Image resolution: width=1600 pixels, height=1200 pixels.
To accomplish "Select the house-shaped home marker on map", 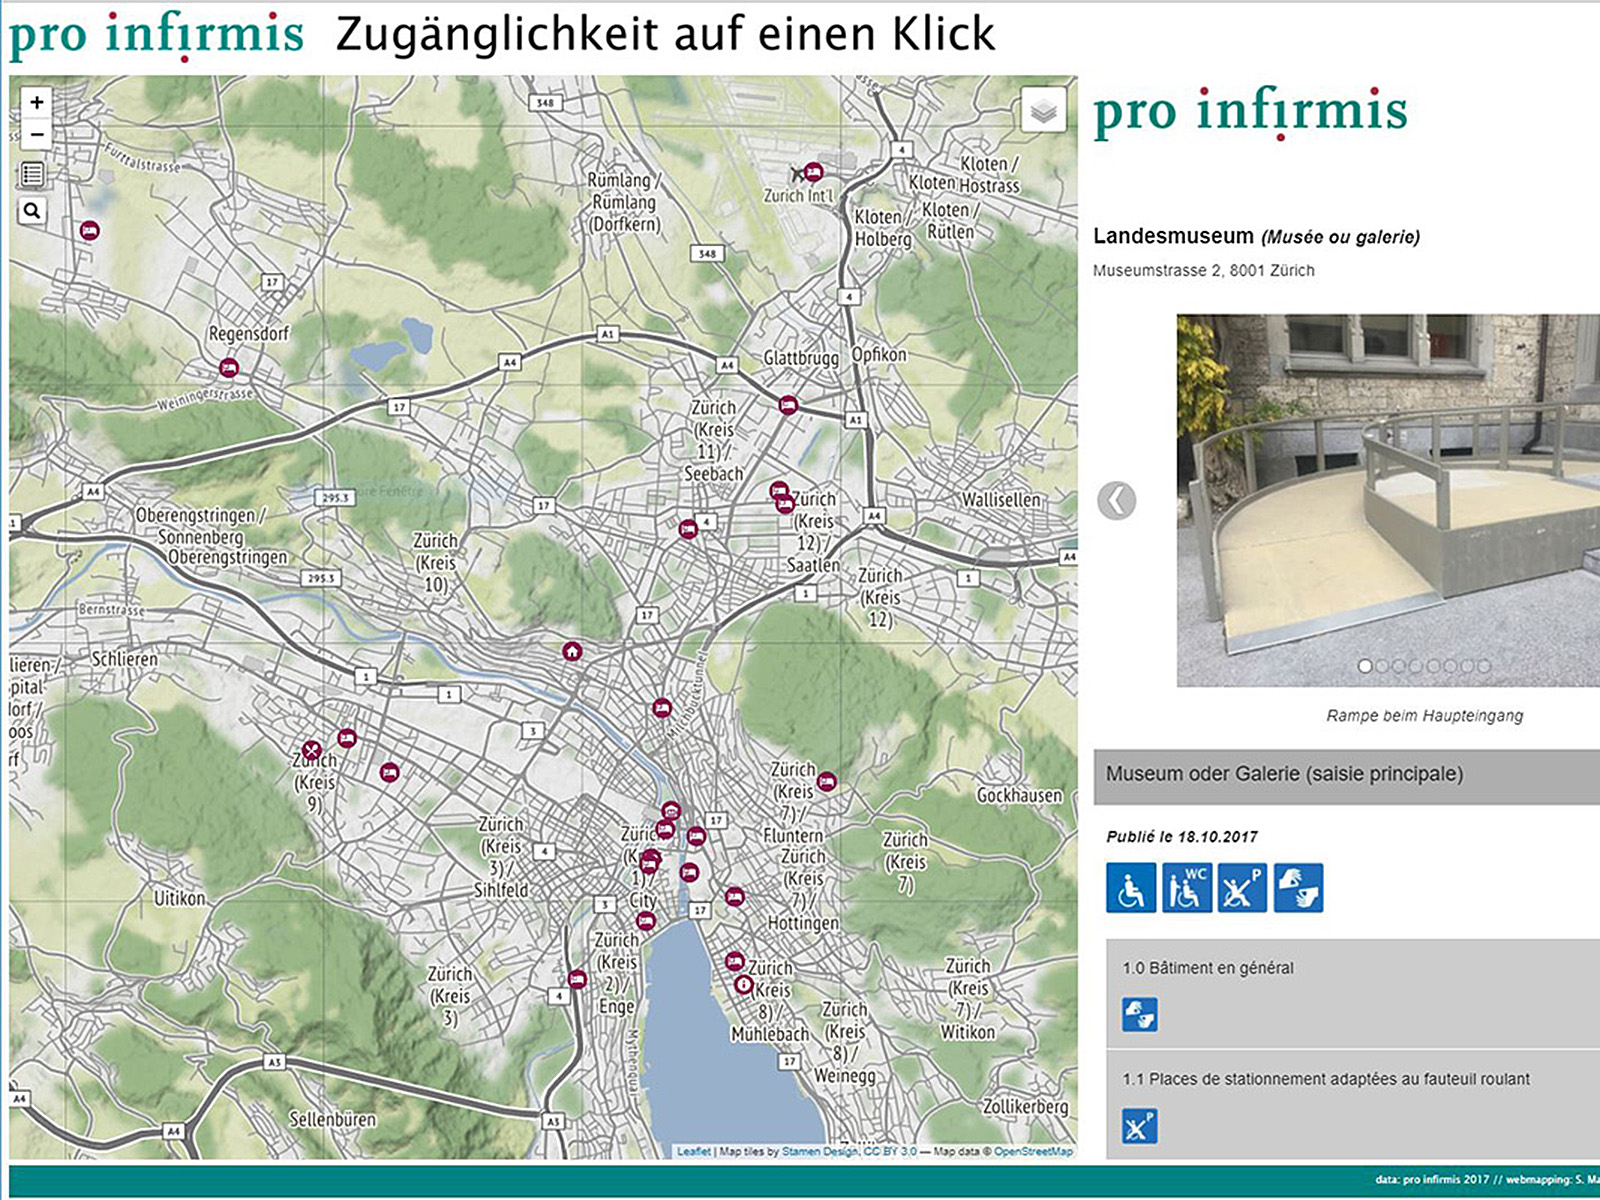I will point(572,652).
